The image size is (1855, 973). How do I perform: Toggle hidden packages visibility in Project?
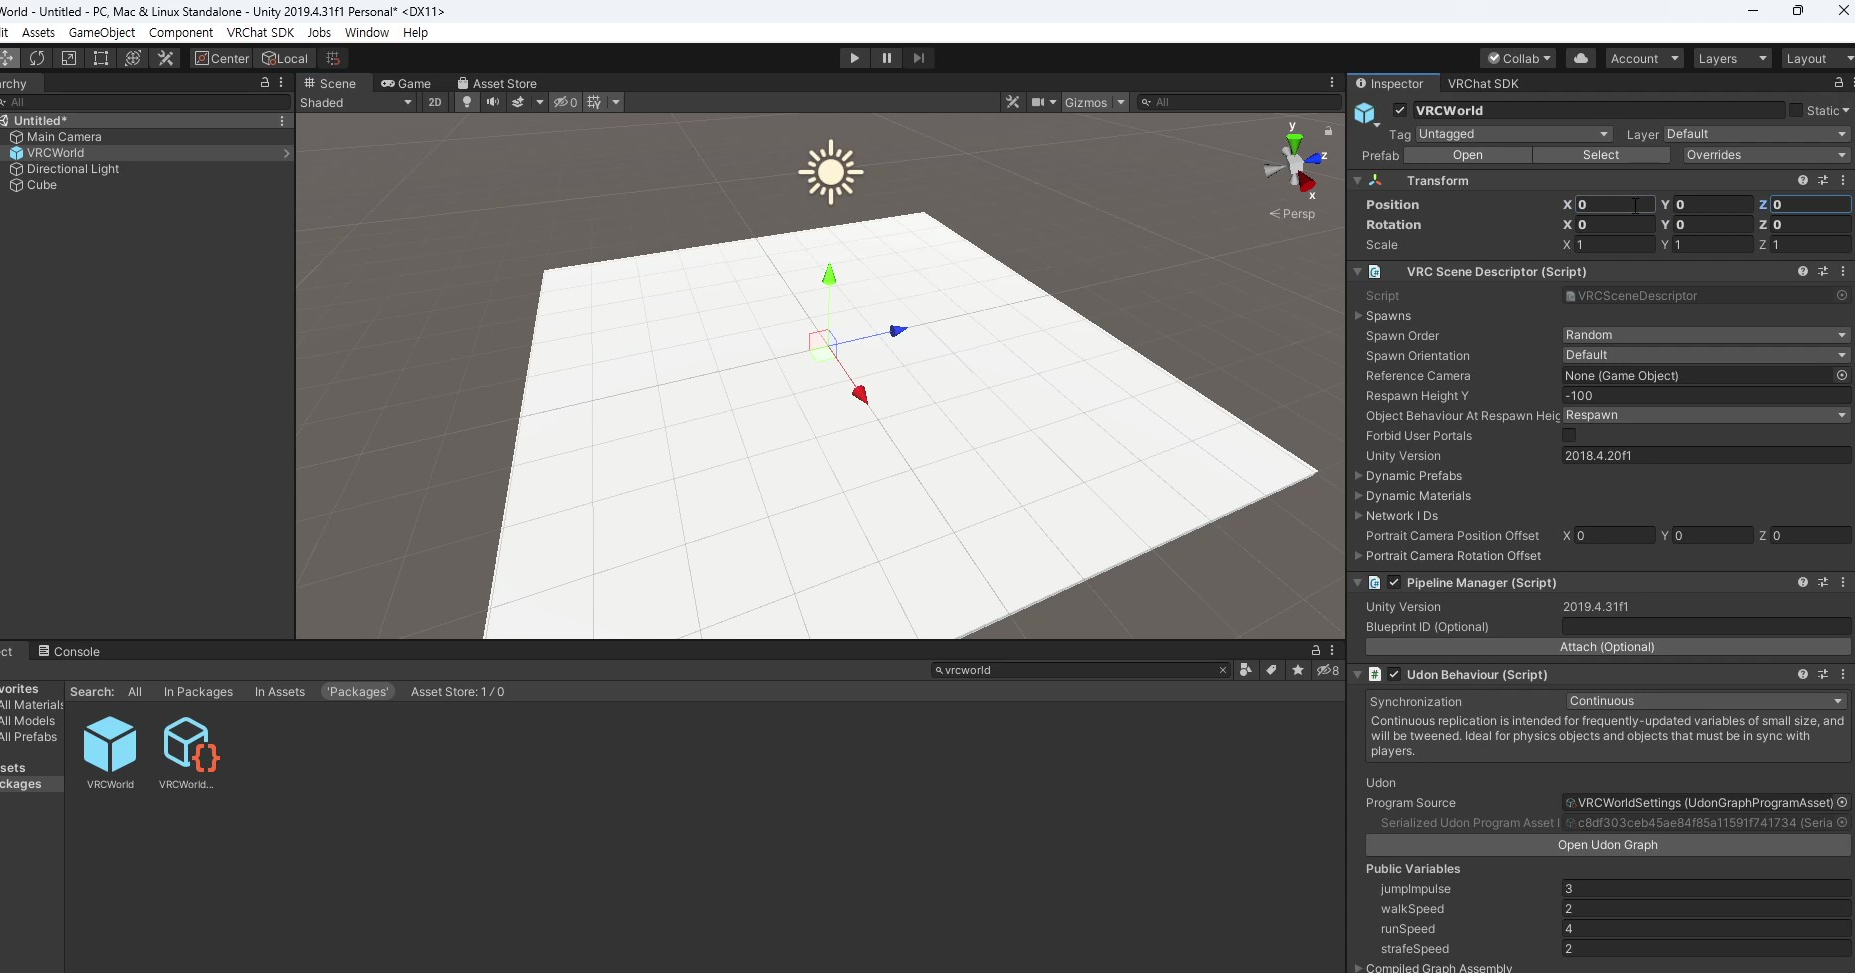[1328, 670]
